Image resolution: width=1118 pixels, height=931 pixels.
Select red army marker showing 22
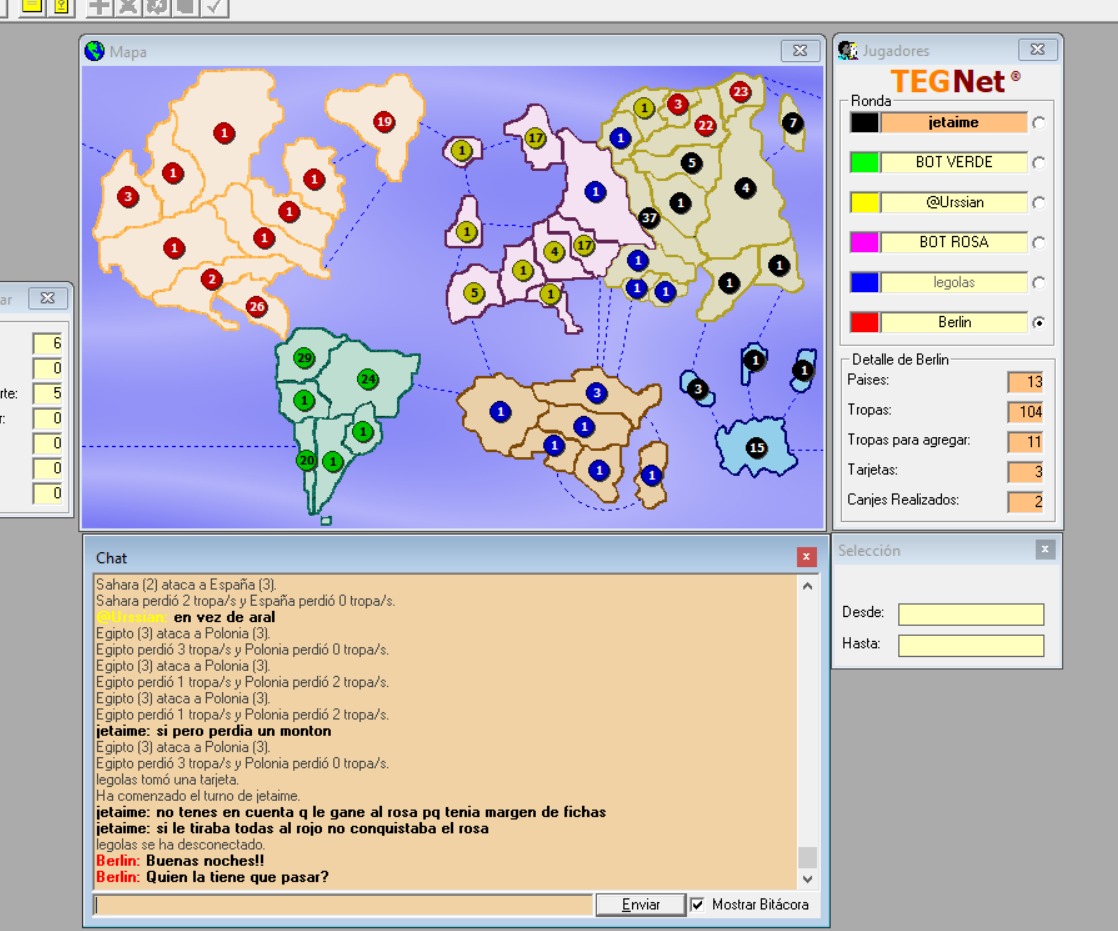click(x=705, y=125)
